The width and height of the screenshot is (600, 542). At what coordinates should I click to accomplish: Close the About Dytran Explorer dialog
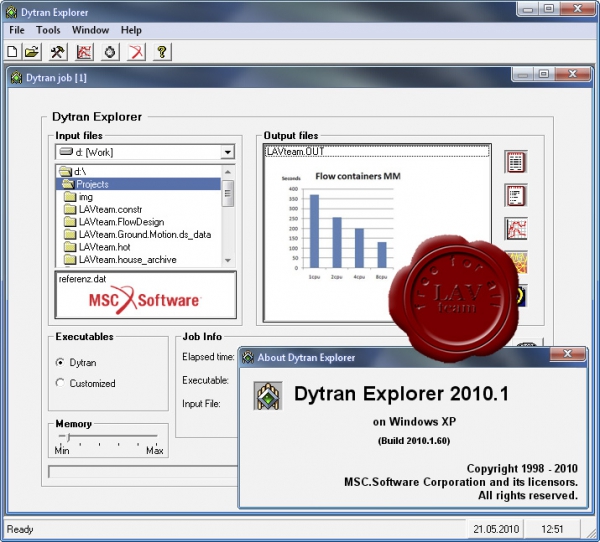(567, 354)
